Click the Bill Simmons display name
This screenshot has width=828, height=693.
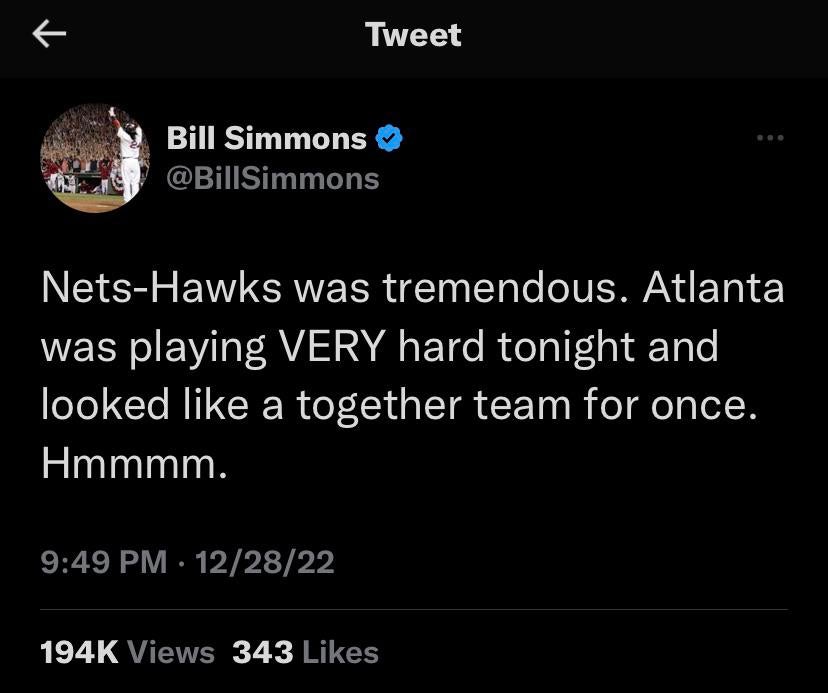tap(266, 139)
